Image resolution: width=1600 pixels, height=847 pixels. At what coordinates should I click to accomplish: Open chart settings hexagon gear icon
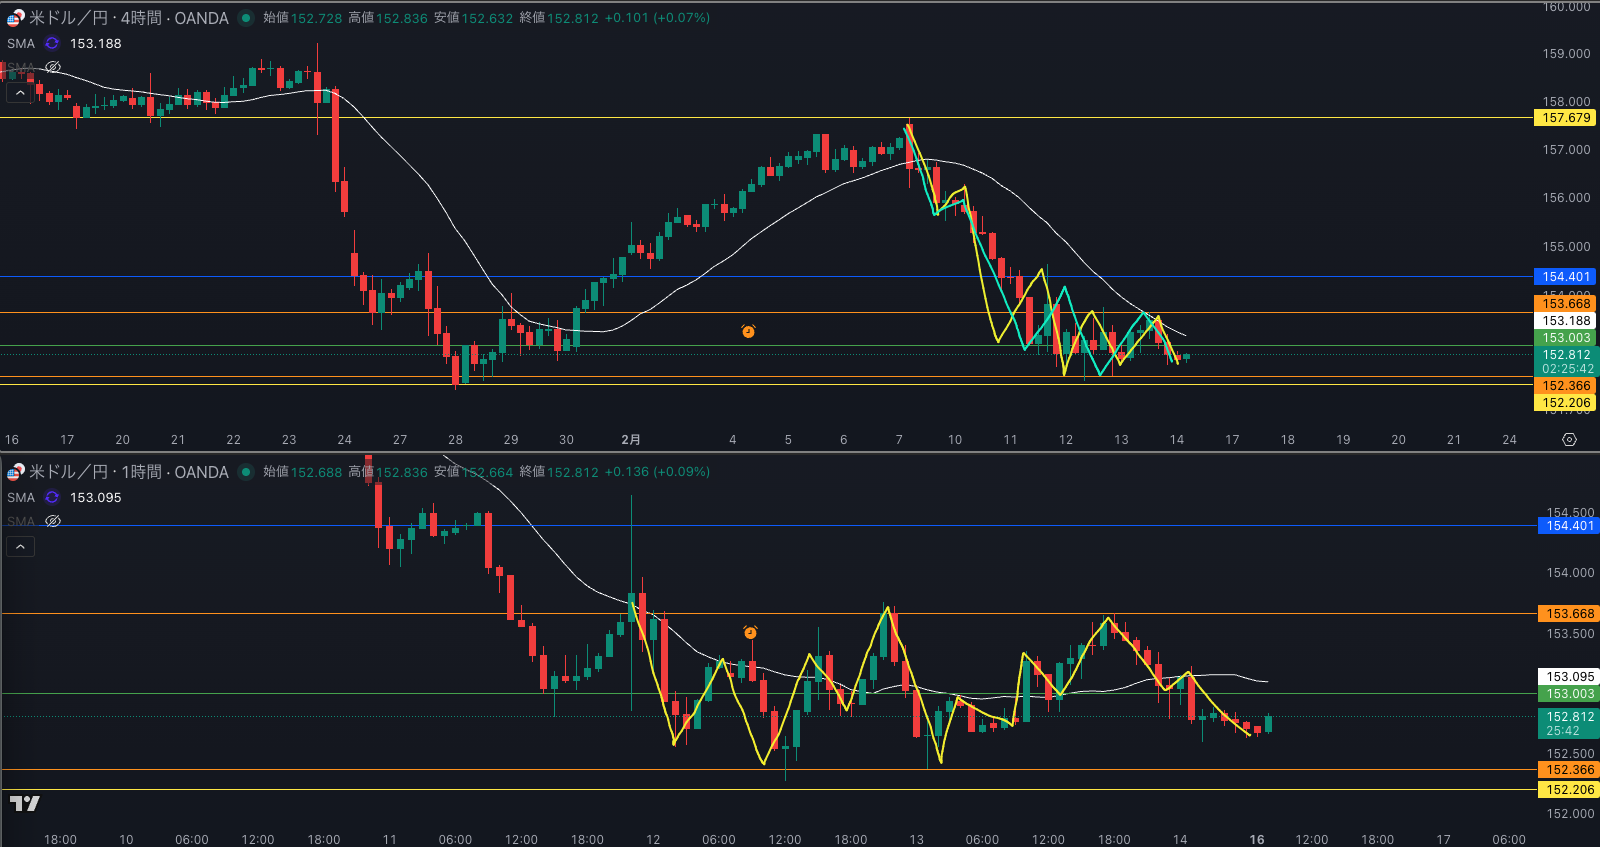coord(1569,440)
